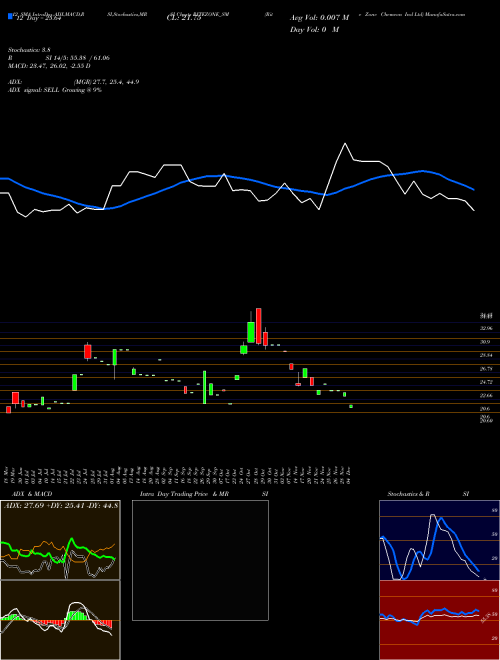Click the 'Stochastics: 8.8' reading

click(x=29, y=50)
